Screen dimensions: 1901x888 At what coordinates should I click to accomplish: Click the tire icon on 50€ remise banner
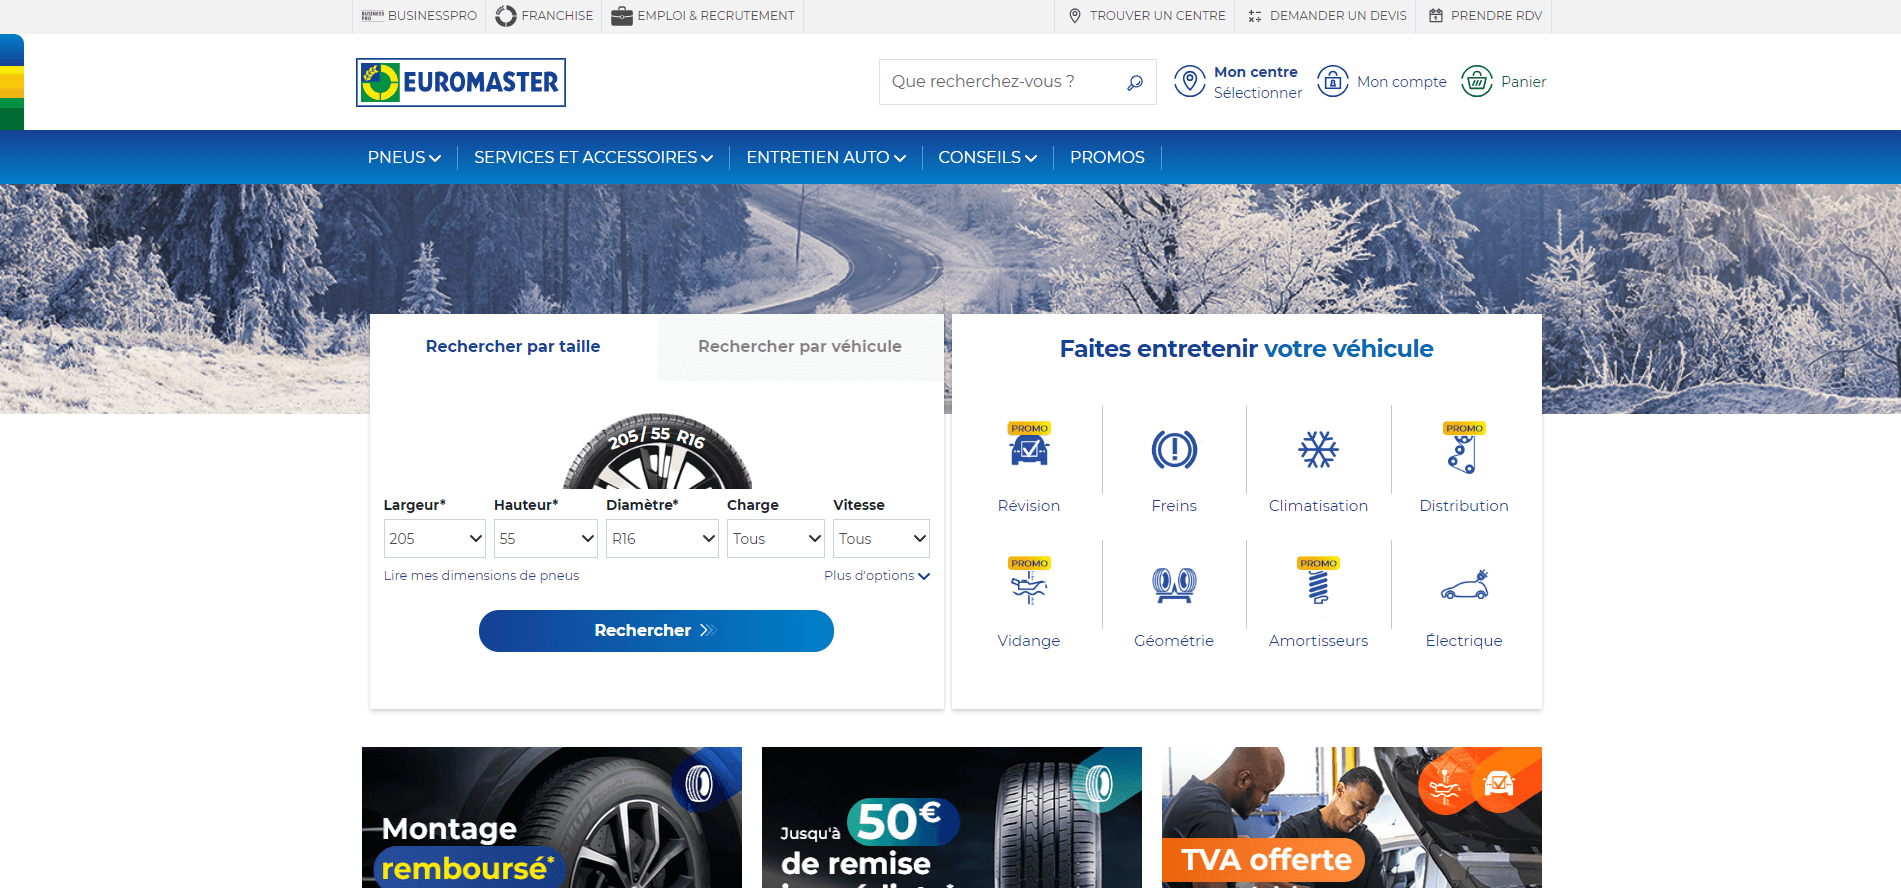pyautogui.click(x=1099, y=784)
